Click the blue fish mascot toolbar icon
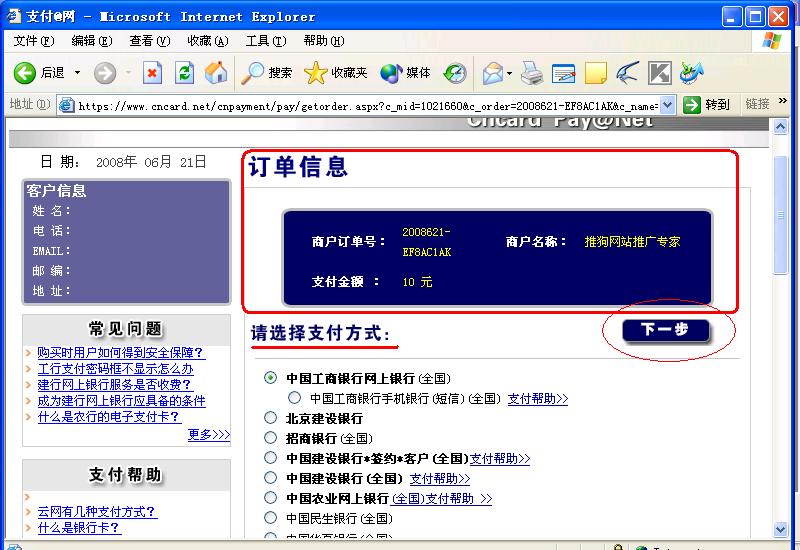 (692, 72)
